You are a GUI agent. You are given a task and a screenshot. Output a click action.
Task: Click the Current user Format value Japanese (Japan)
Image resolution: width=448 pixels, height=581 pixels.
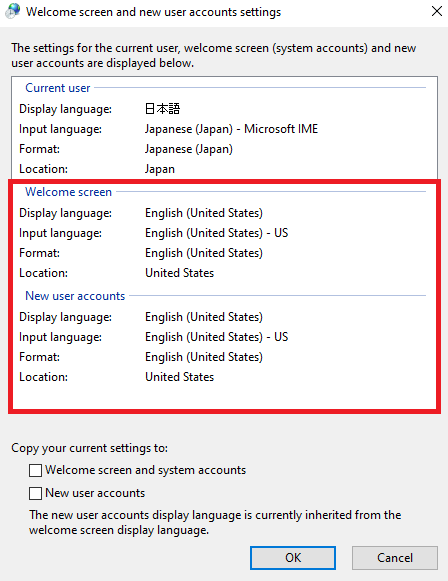189,149
